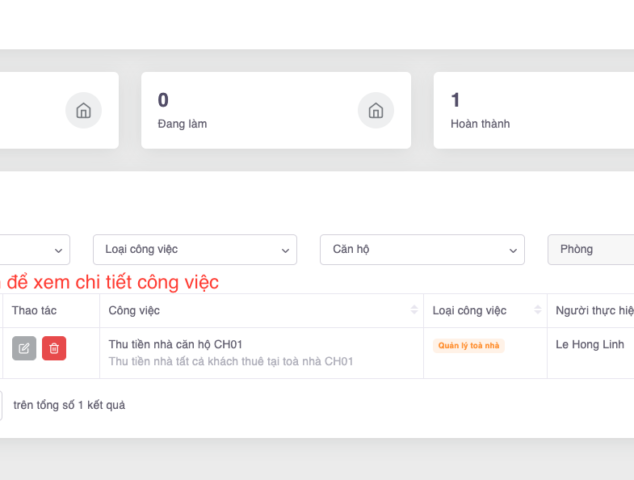
Task: Click the Người thực hiện column header
Action: pos(594,311)
